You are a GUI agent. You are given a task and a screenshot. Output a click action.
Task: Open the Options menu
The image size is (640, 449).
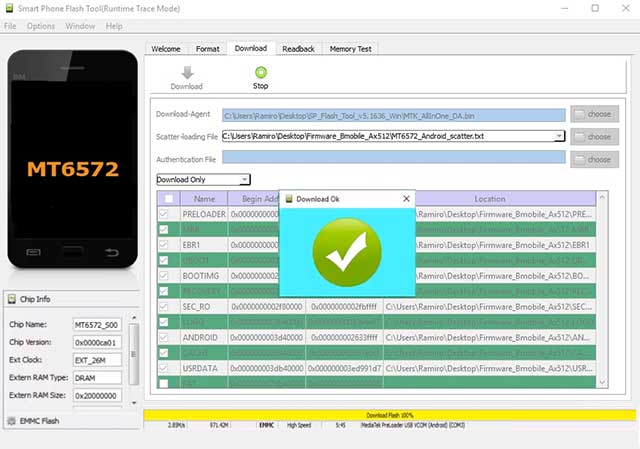tap(41, 26)
